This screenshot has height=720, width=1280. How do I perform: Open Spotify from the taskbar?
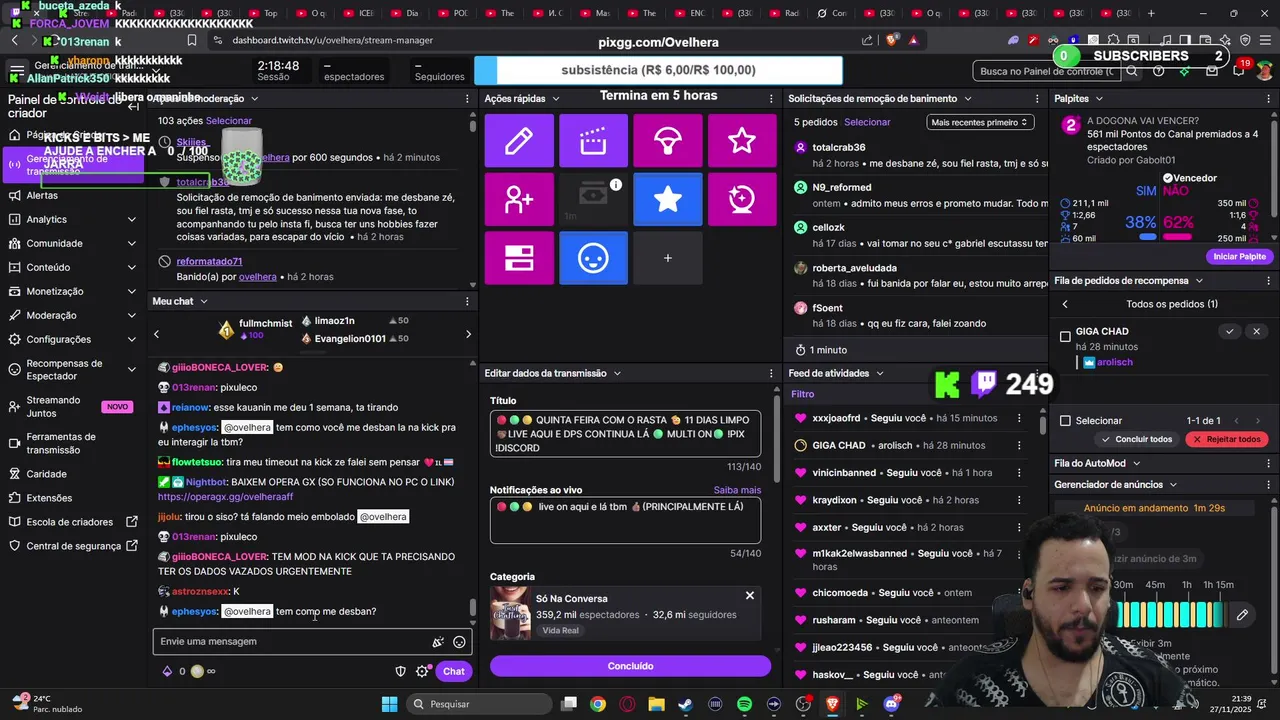point(744,704)
